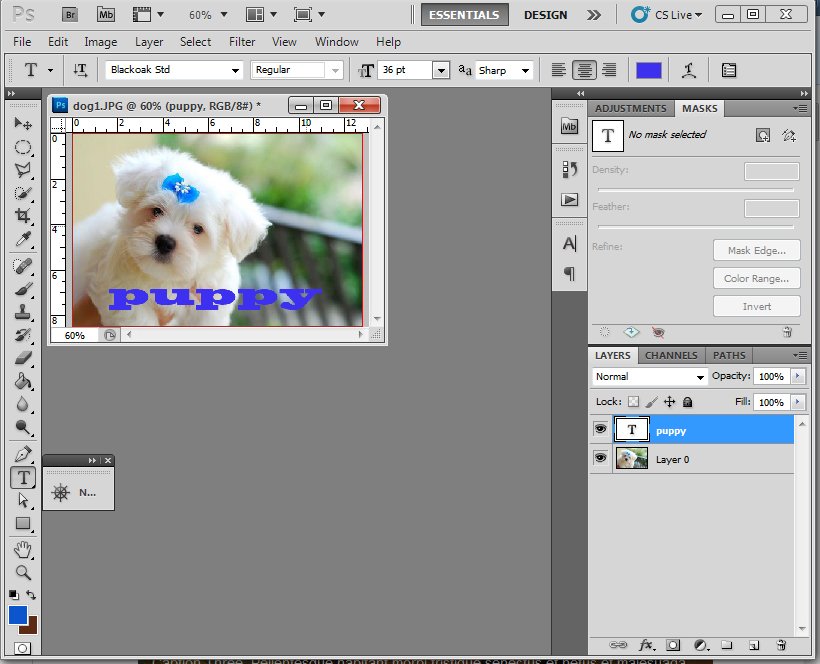Viewport: 820px width, 664px height.
Task: Select the Elliptical Marquee tool
Action: coord(22,147)
